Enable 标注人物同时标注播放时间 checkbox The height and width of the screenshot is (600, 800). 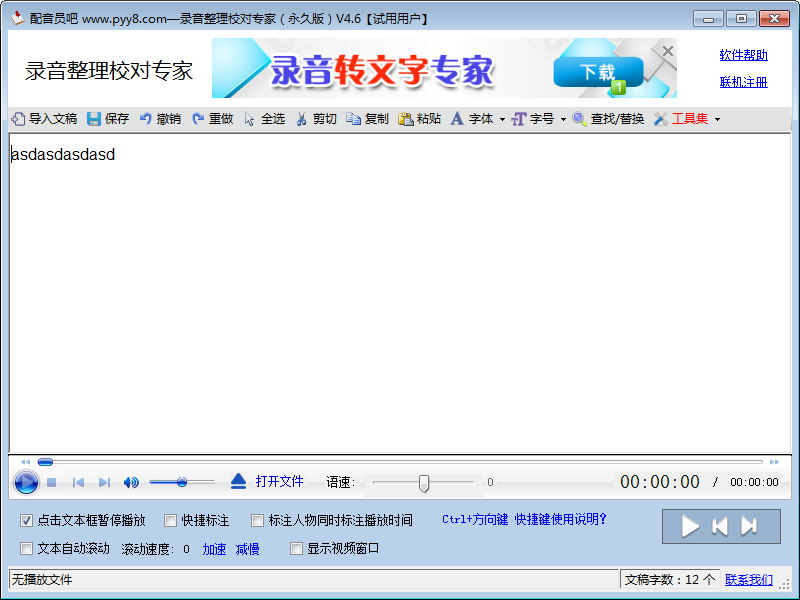point(257,520)
